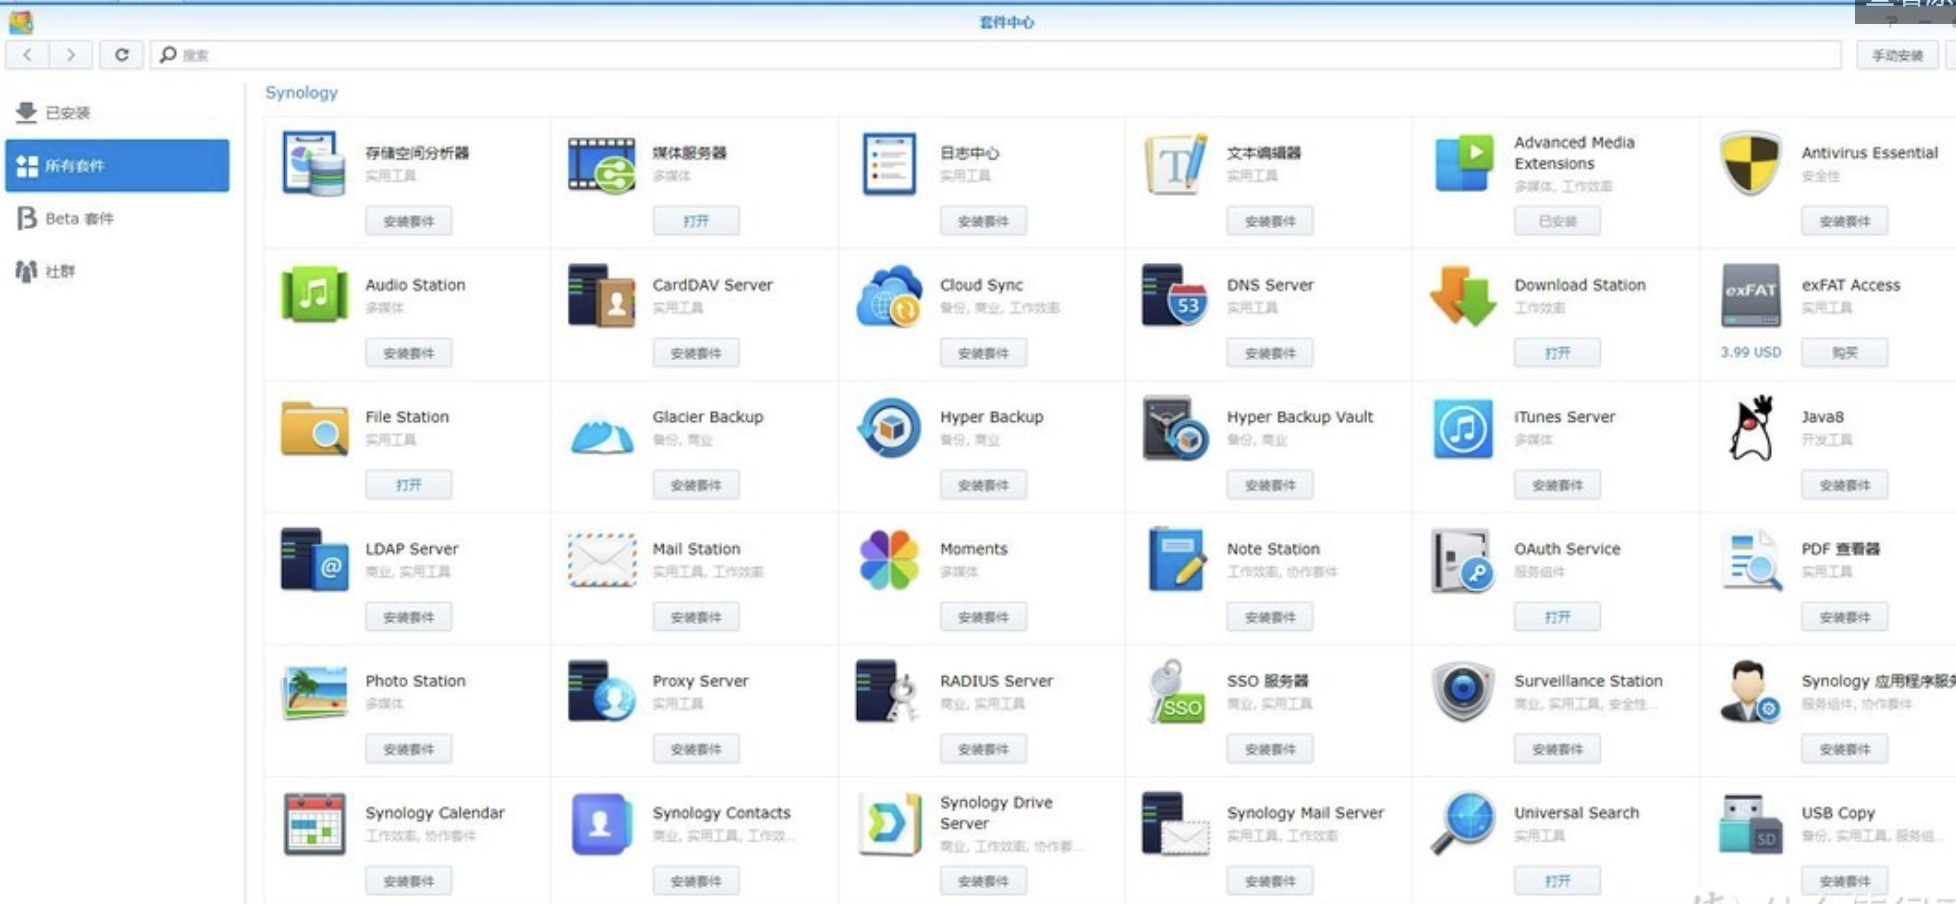Screen dimensions: 1956x904
Task: Refresh the package list
Action: click(121, 55)
